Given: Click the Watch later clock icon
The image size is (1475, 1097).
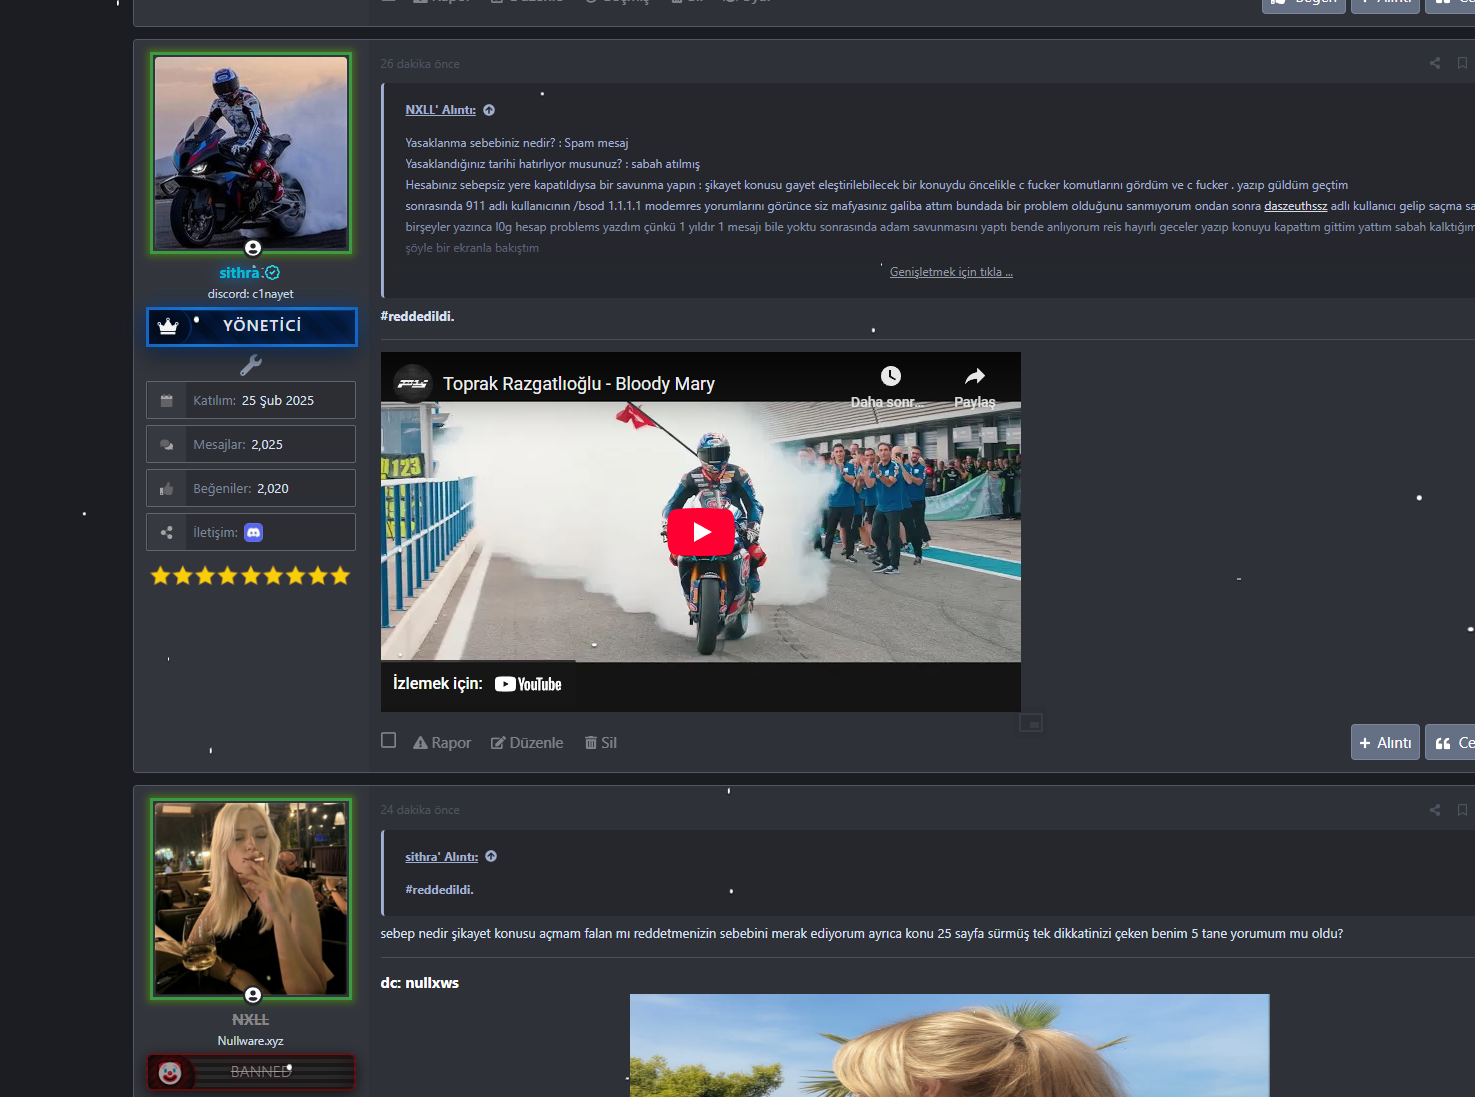Looking at the screenshot, I should [x=890, y=376].
